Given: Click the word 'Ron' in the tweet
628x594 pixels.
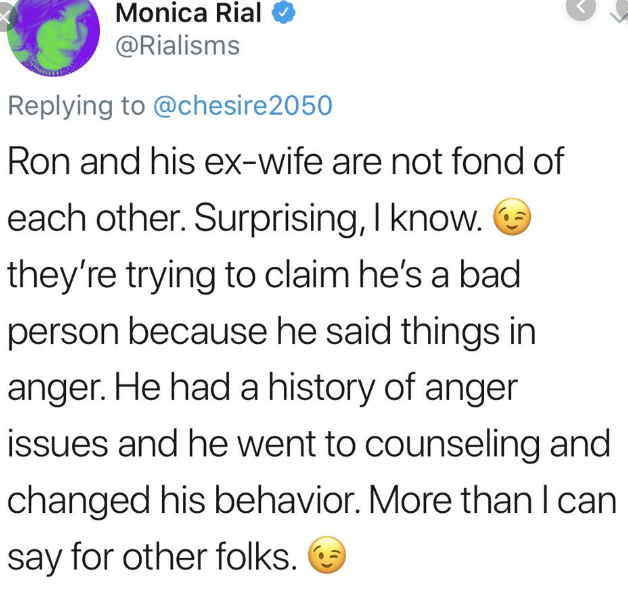Looking at the screenshot, I should [x=38, y=161].
